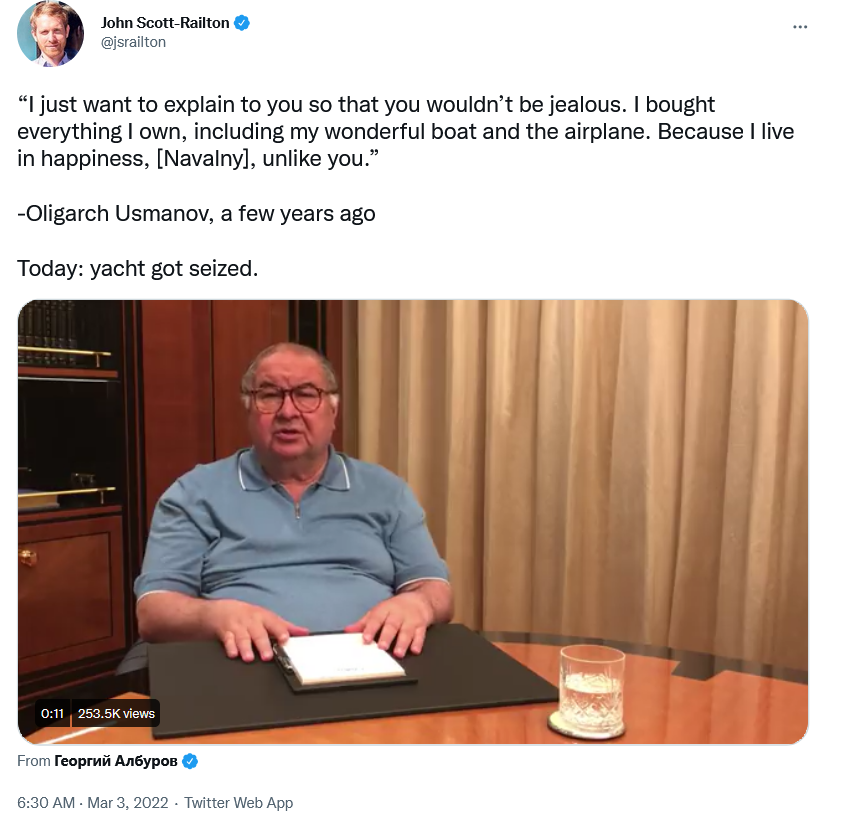
Task: Click the 253.5K views counter
Action: 116,713
